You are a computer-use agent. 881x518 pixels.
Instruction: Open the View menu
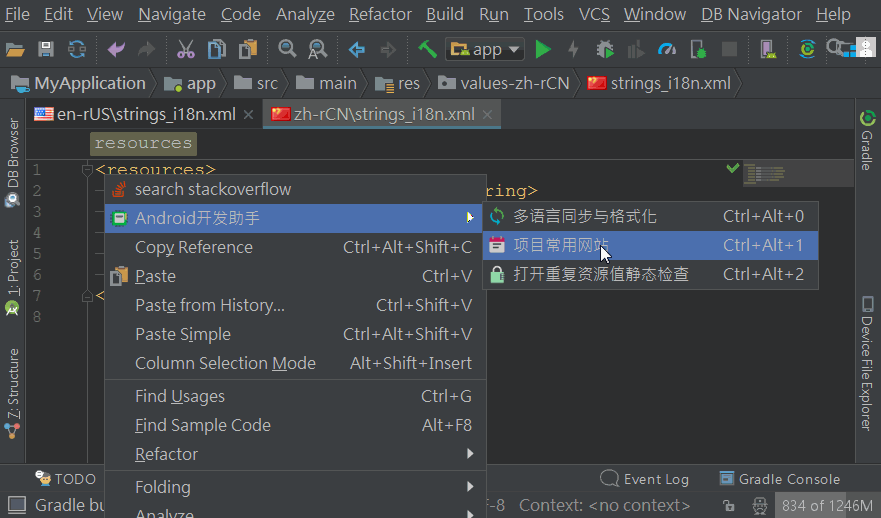pos(105,14)
